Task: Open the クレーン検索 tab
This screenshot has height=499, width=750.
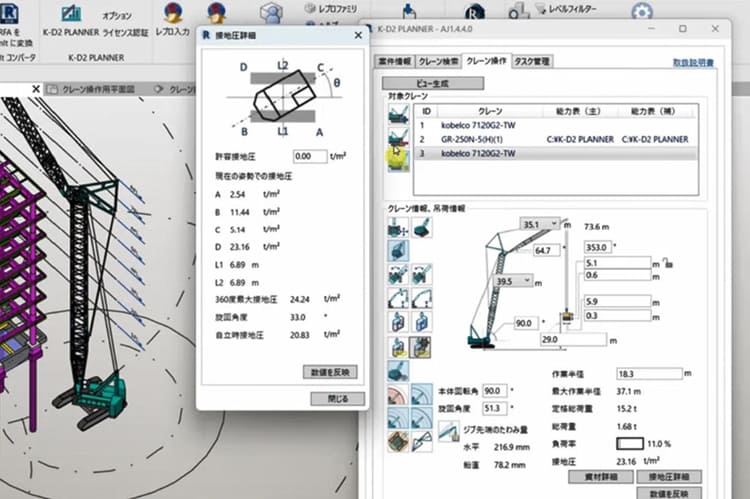Action: tap(440, 61)
